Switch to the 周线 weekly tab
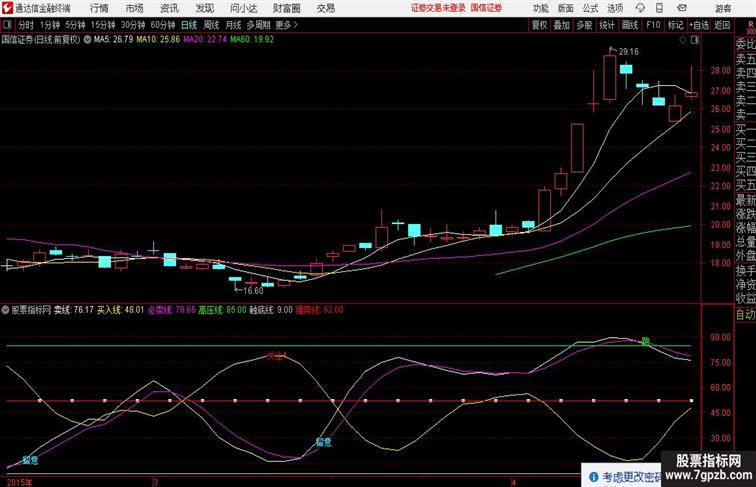The image size is (756, 487). [x=211, y=25]
